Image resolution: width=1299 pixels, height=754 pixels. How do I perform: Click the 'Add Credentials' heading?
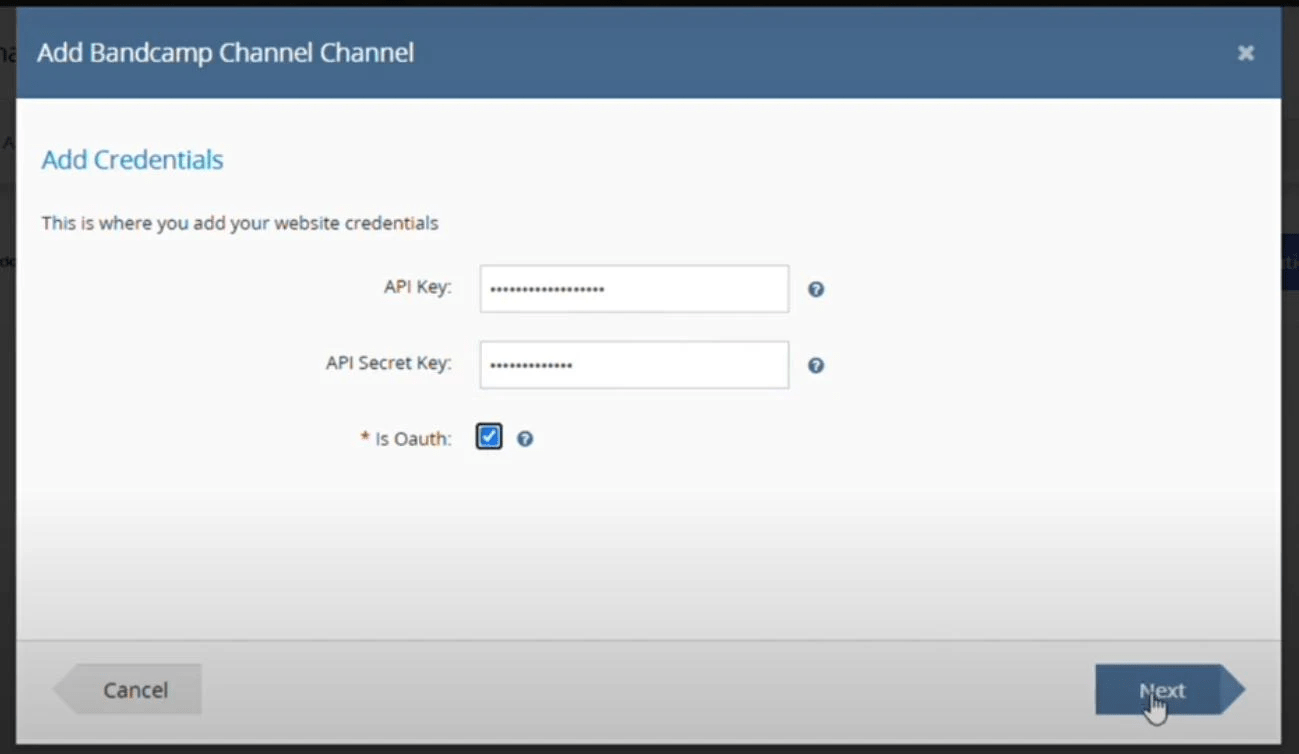[x=132, y=160]
